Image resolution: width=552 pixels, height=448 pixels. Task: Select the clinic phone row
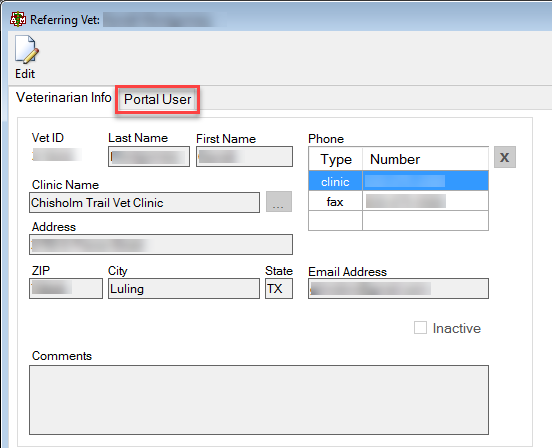[399, 181]
